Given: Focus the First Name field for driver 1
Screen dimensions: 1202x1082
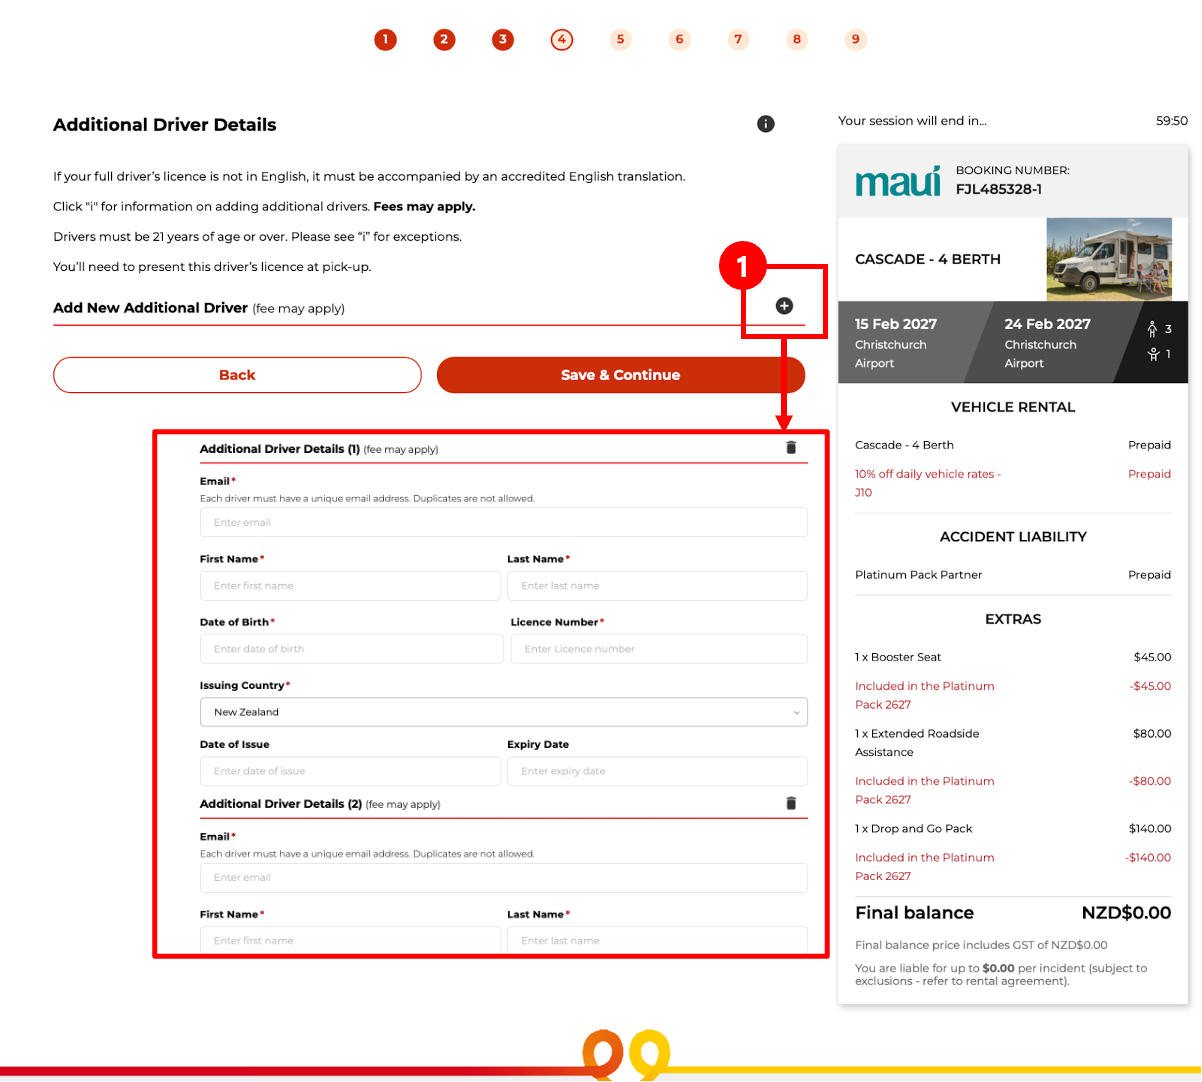Looking at the screenshot, I should click(350, 586).
